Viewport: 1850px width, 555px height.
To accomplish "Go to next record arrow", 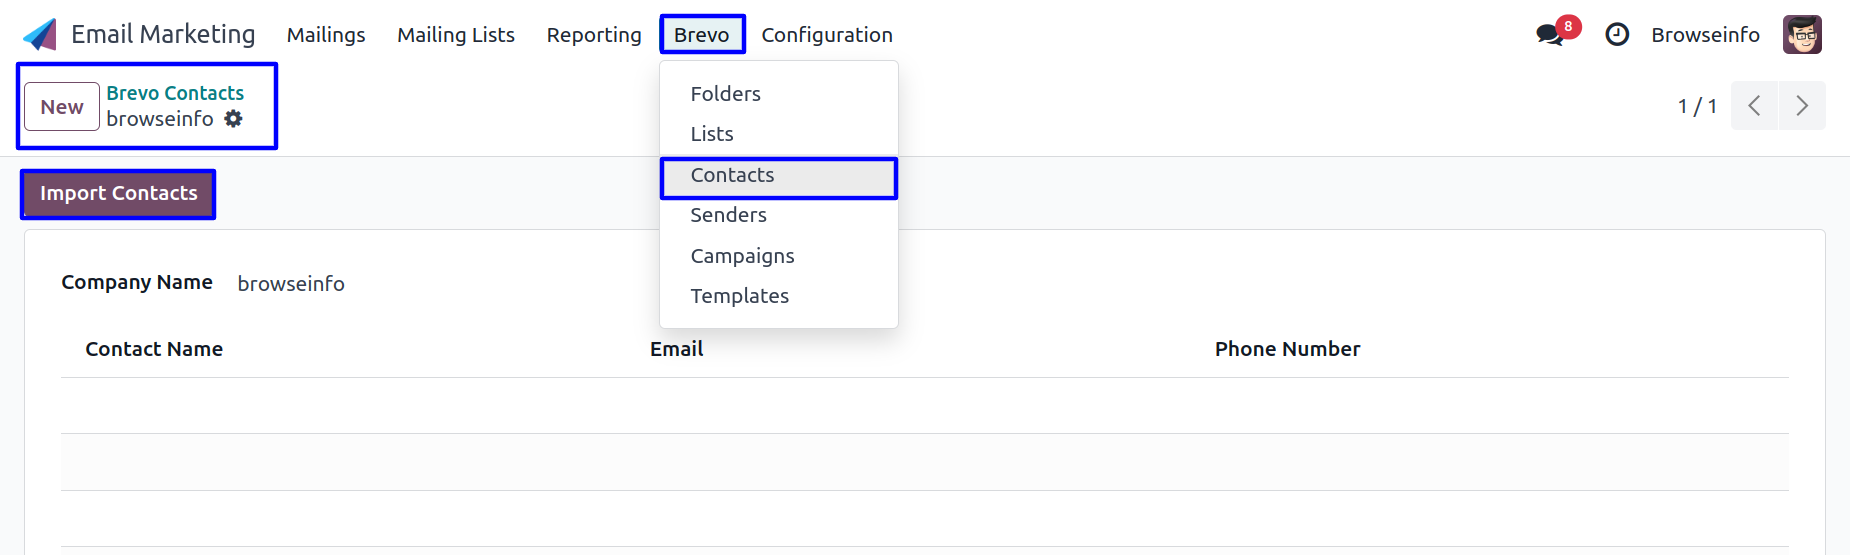I will (x=1802, y=106).
